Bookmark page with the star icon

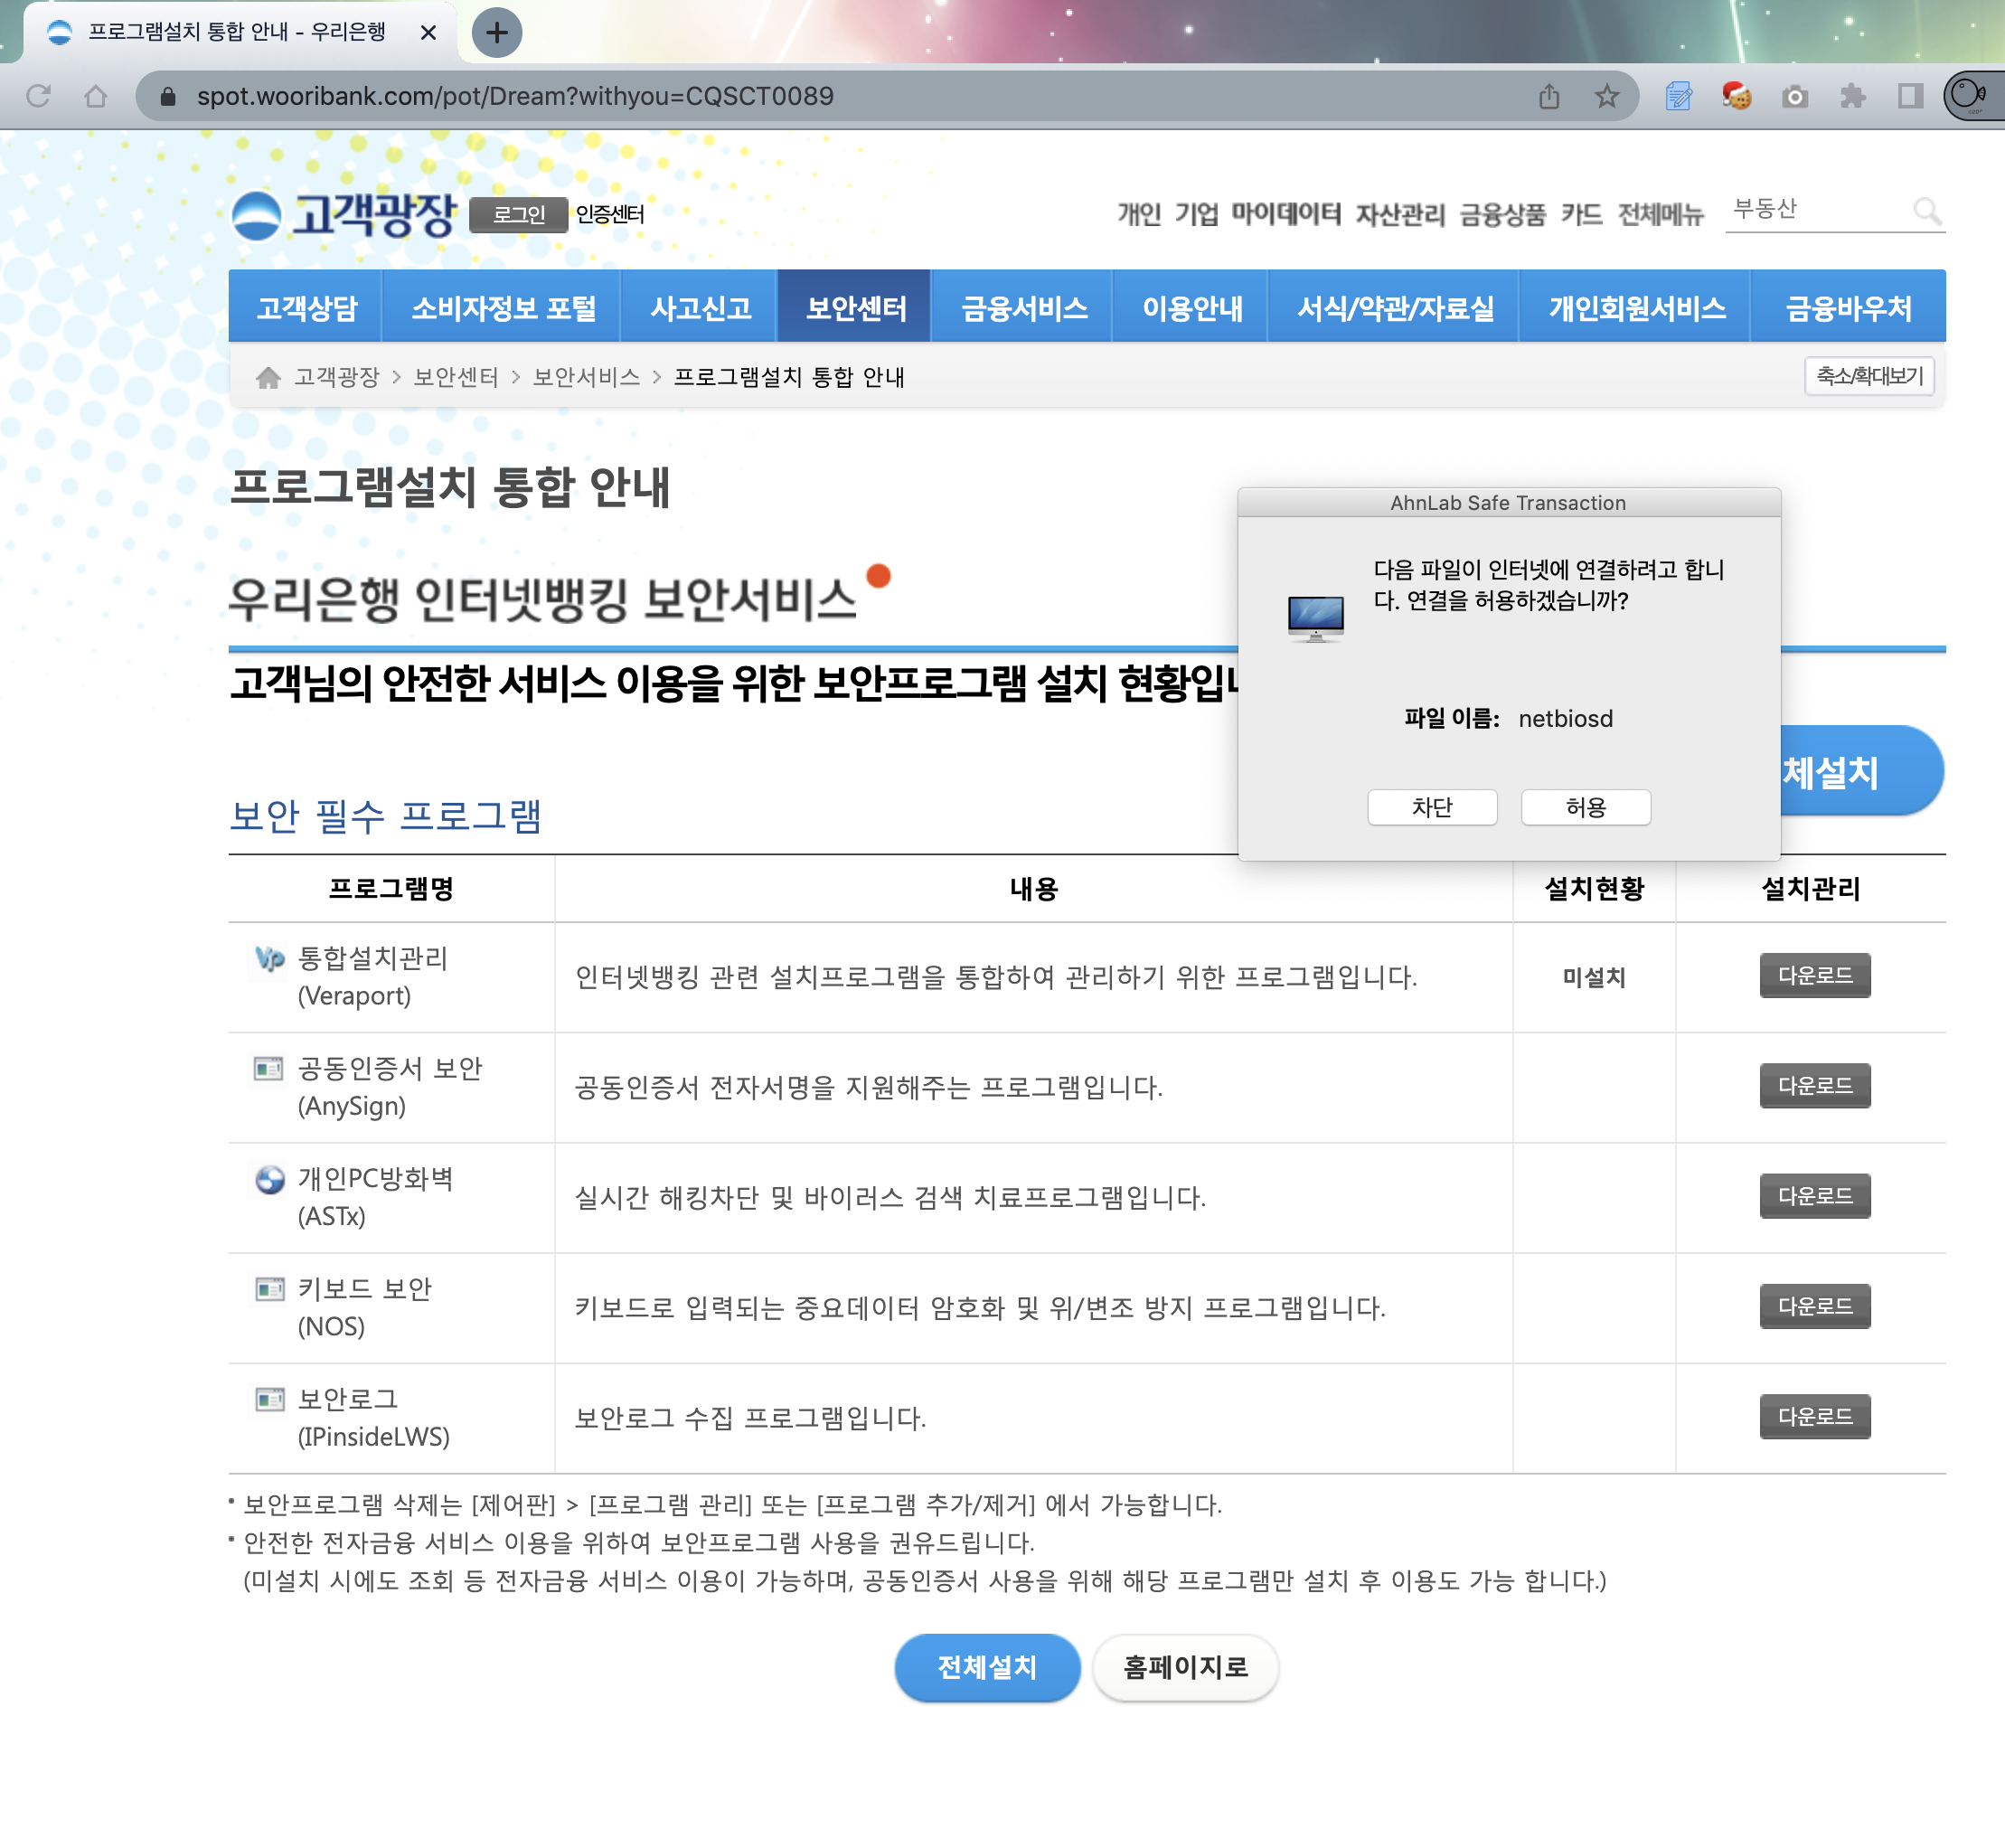tap(1607, 96)
